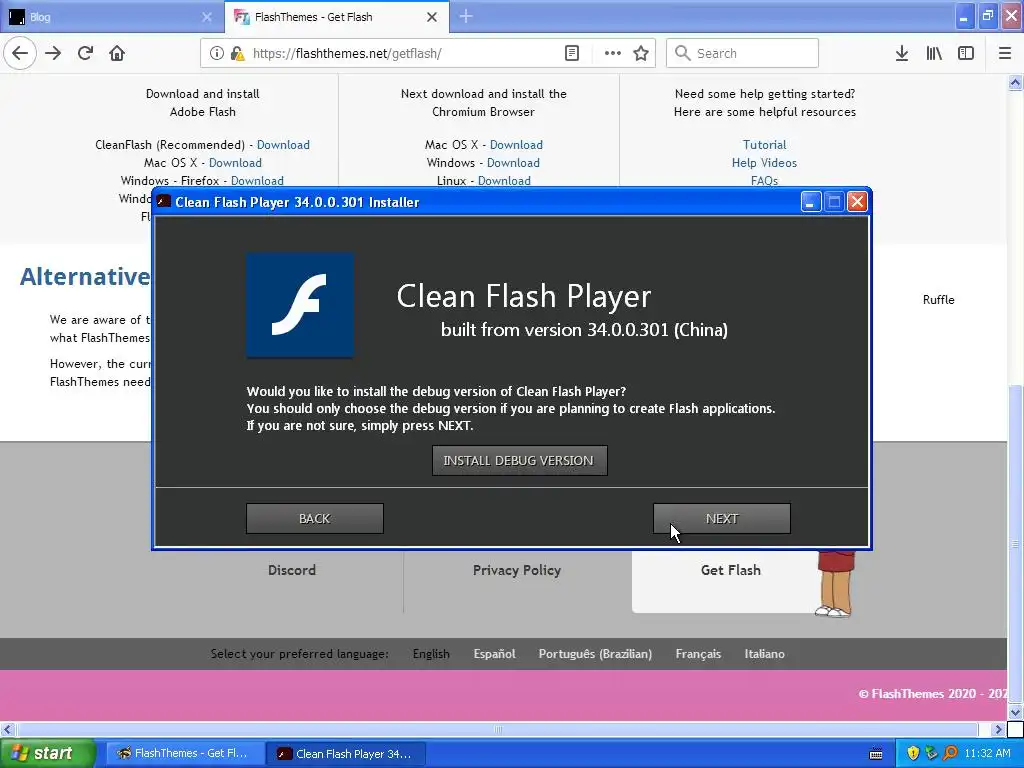Select the FlashThemes - Get Flash tab

pos(336,17)
